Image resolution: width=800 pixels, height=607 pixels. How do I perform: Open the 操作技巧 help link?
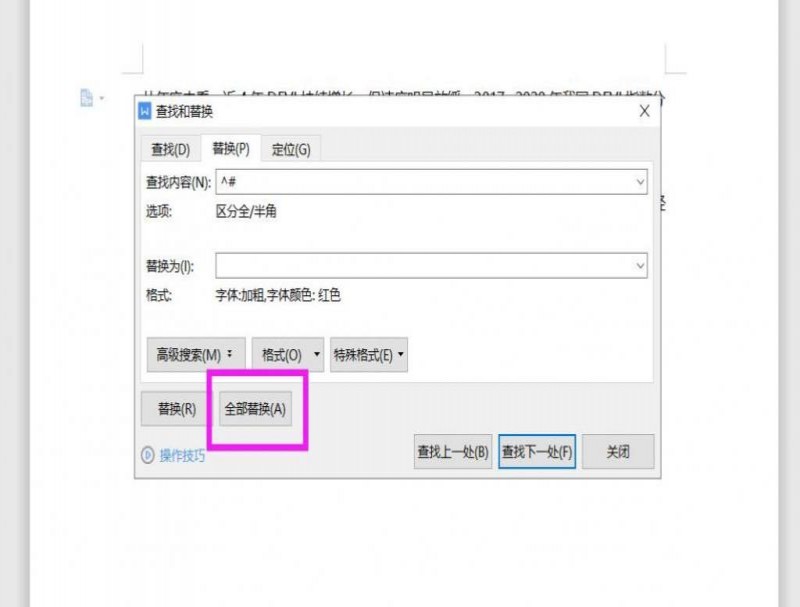(x=182, y=455)
